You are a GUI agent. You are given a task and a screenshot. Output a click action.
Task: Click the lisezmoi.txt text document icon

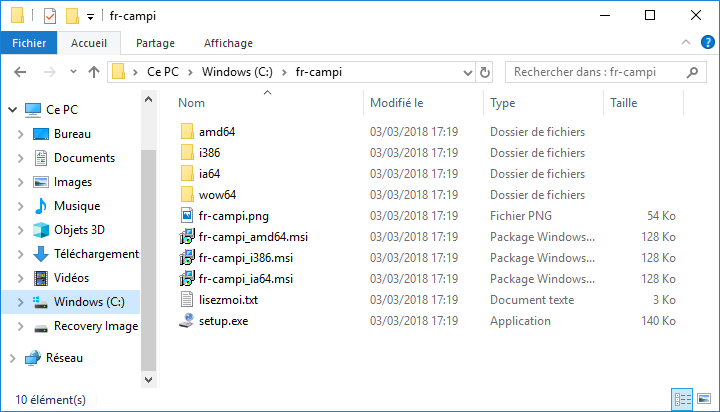(187, 299)
